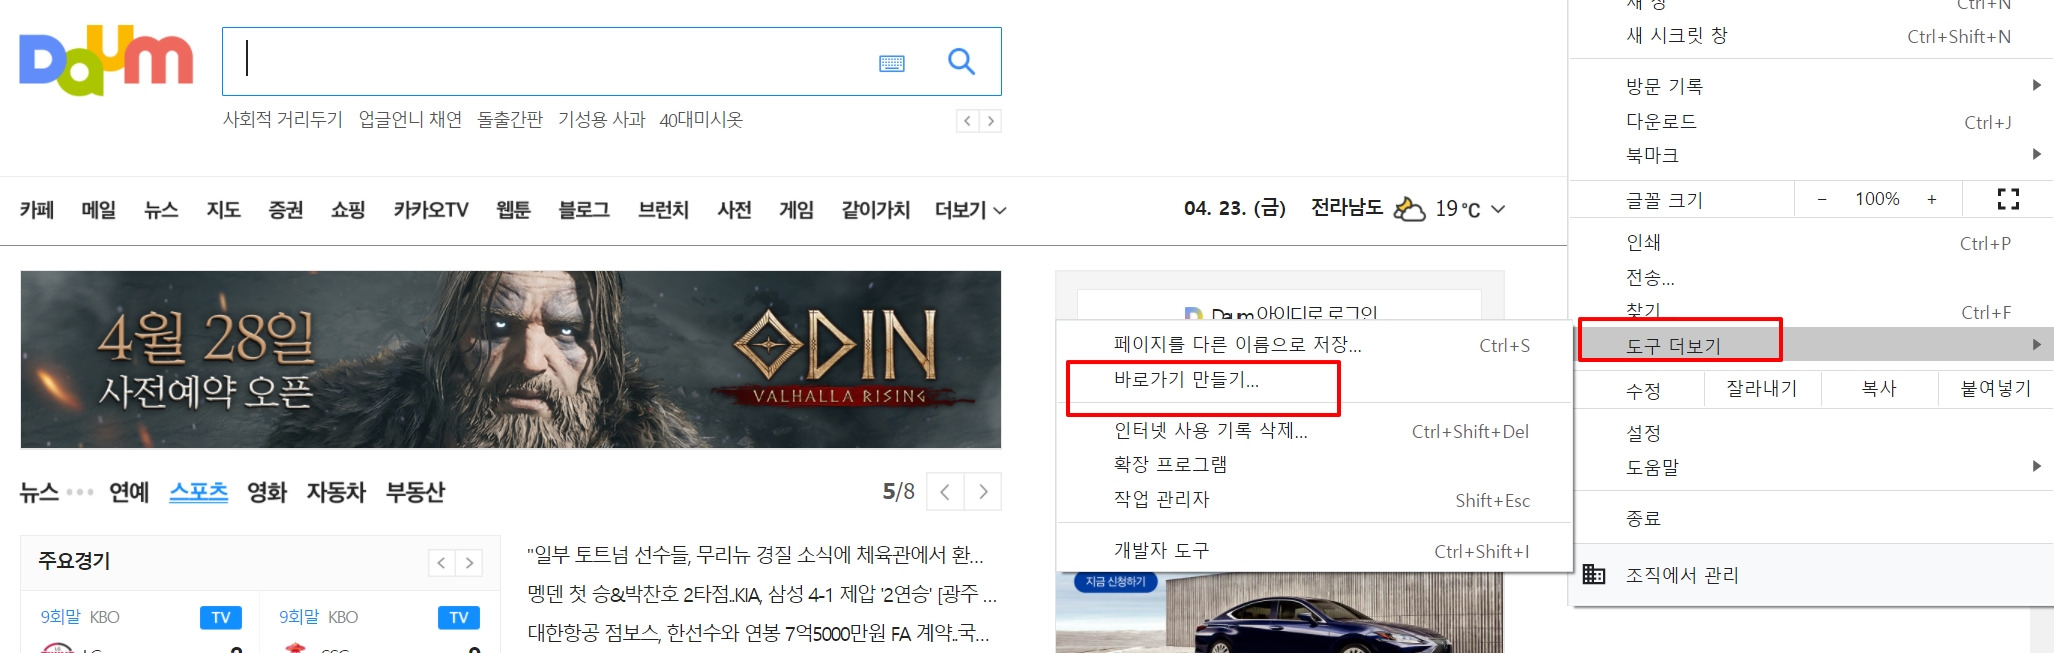Choose 페이지를 다른 이름으로 저장... in submenu
Screen dimensions: 2054x653
(x=1315, y=345)
